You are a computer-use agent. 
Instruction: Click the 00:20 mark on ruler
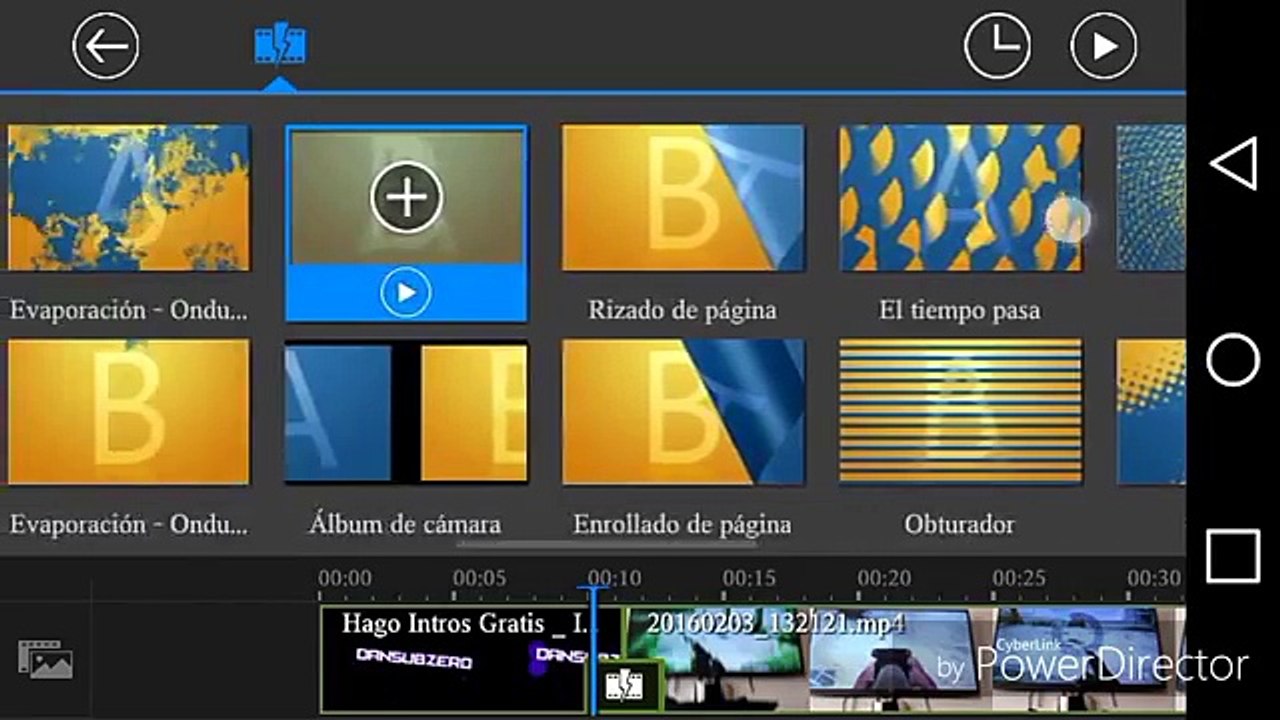pos(884,578)
